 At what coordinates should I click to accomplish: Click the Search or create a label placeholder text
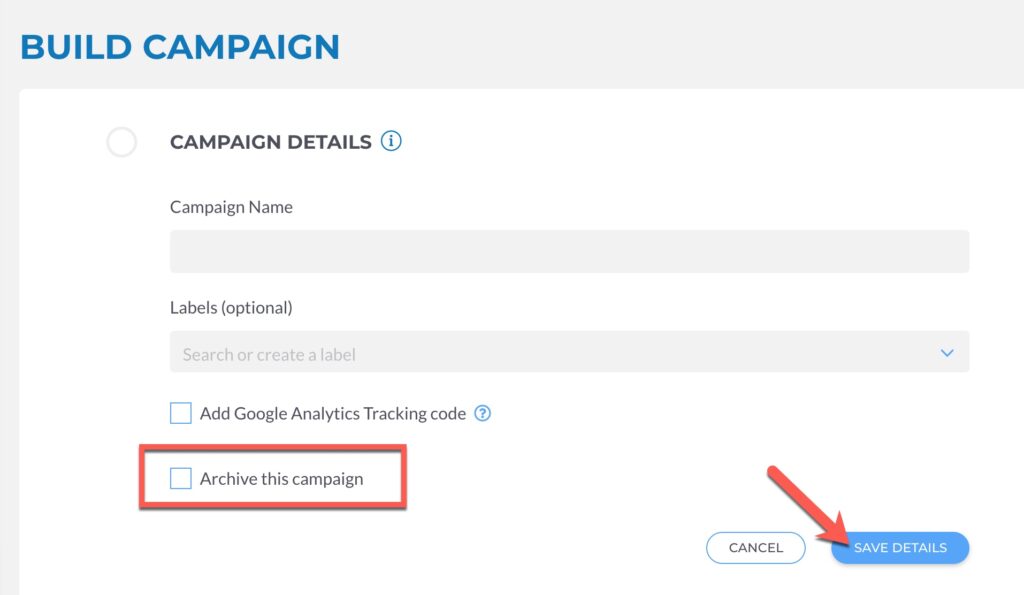click(x=269, y=355)
